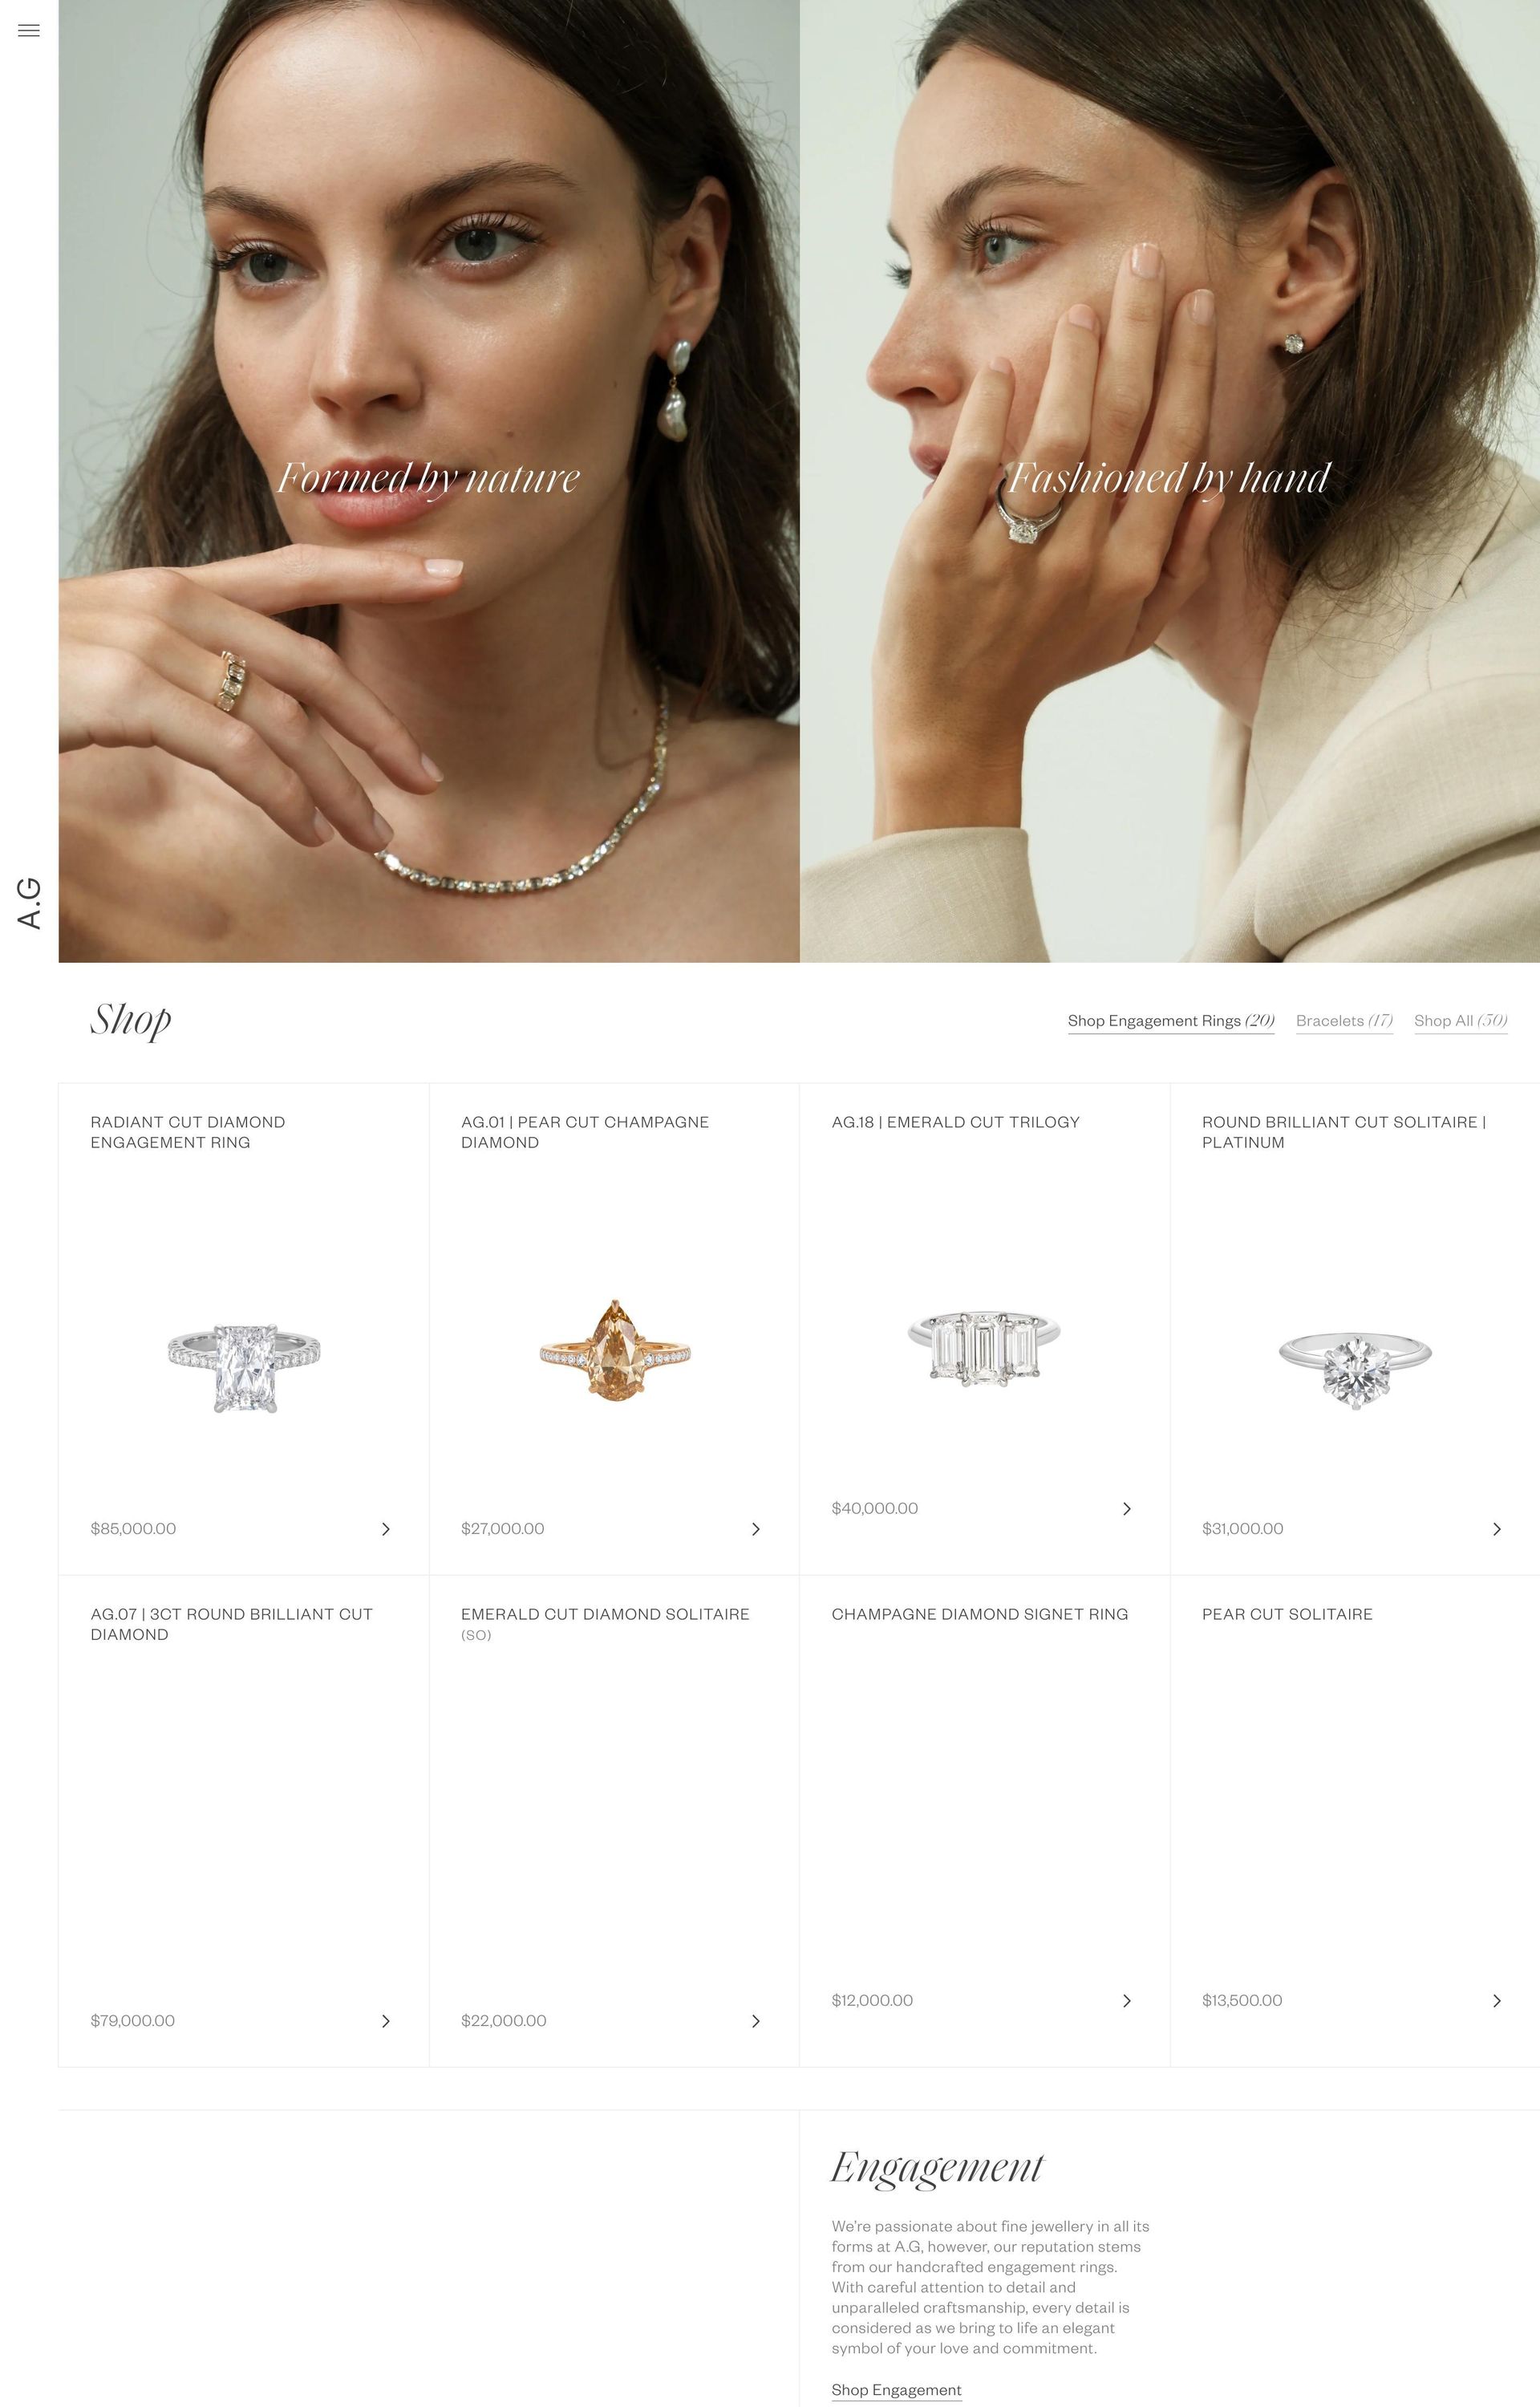Viewport: 1540px width, 2407px height.
Task: Follow the Shop Engagement link
Action: [x=896, y=2390]
